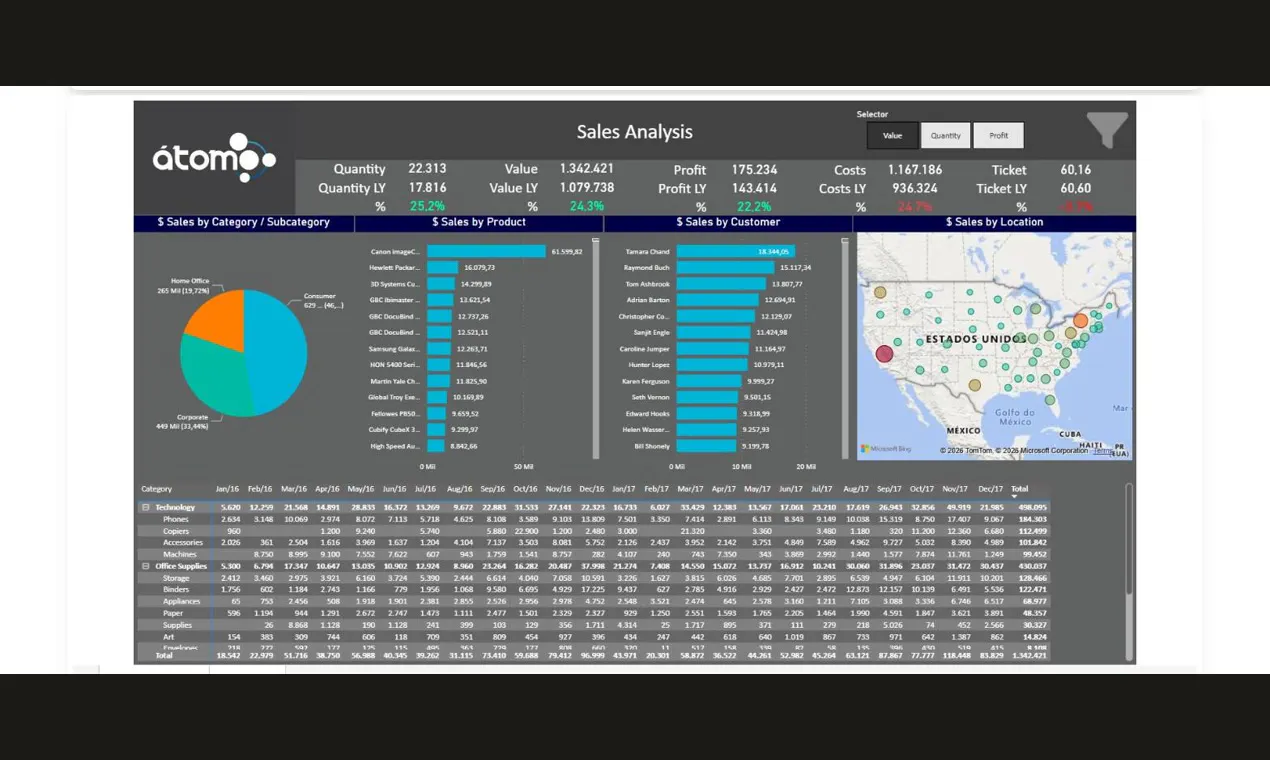This screenshot has width=1270, height=760.
Task: Select Raymond Buch's customer bar
Action: click(725, 268)
